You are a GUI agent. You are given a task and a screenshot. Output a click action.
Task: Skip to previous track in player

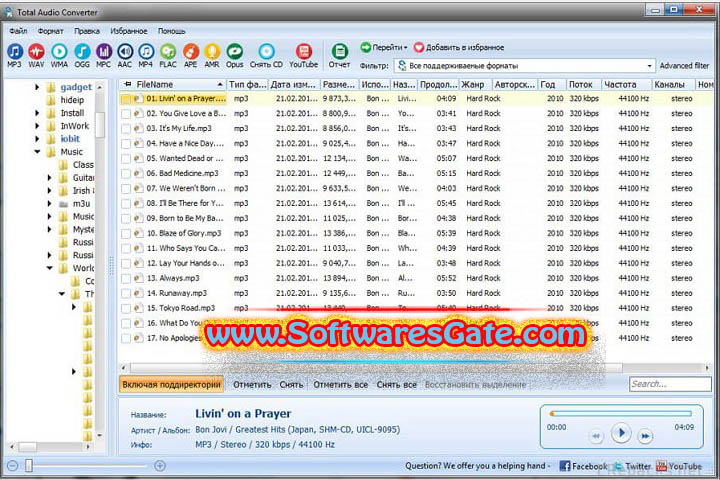coord(596,436)
